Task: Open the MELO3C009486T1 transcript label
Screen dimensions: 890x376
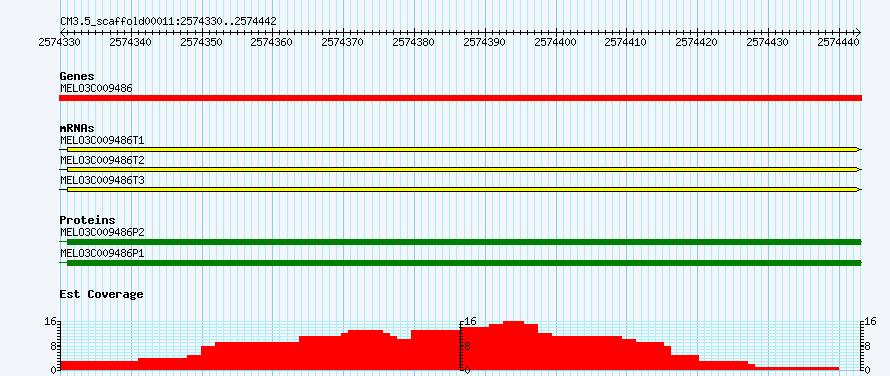Action: pos(102,140)
